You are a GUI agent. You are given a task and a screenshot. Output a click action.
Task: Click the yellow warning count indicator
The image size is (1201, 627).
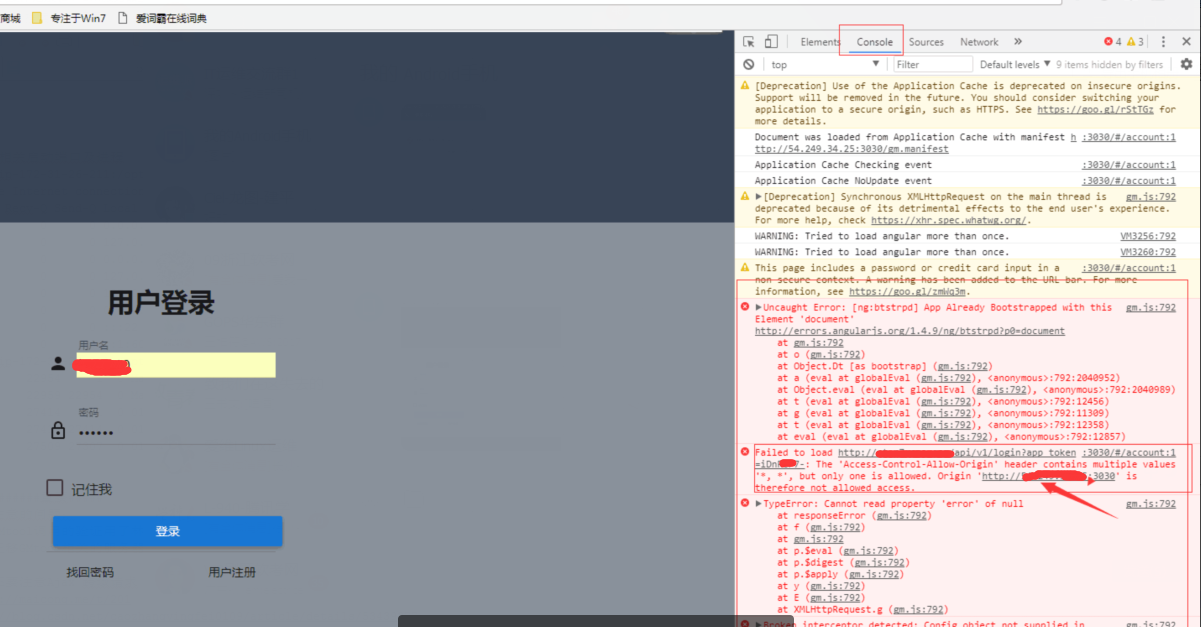point(1135,42)
